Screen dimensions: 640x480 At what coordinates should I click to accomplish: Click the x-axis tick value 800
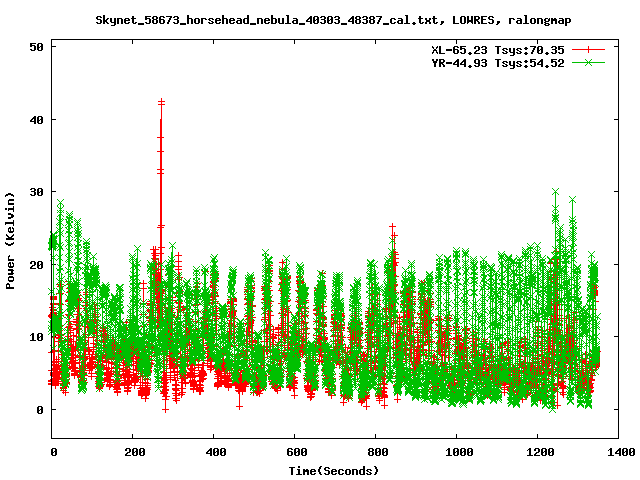pyautogui.click(x=377, y=452)
